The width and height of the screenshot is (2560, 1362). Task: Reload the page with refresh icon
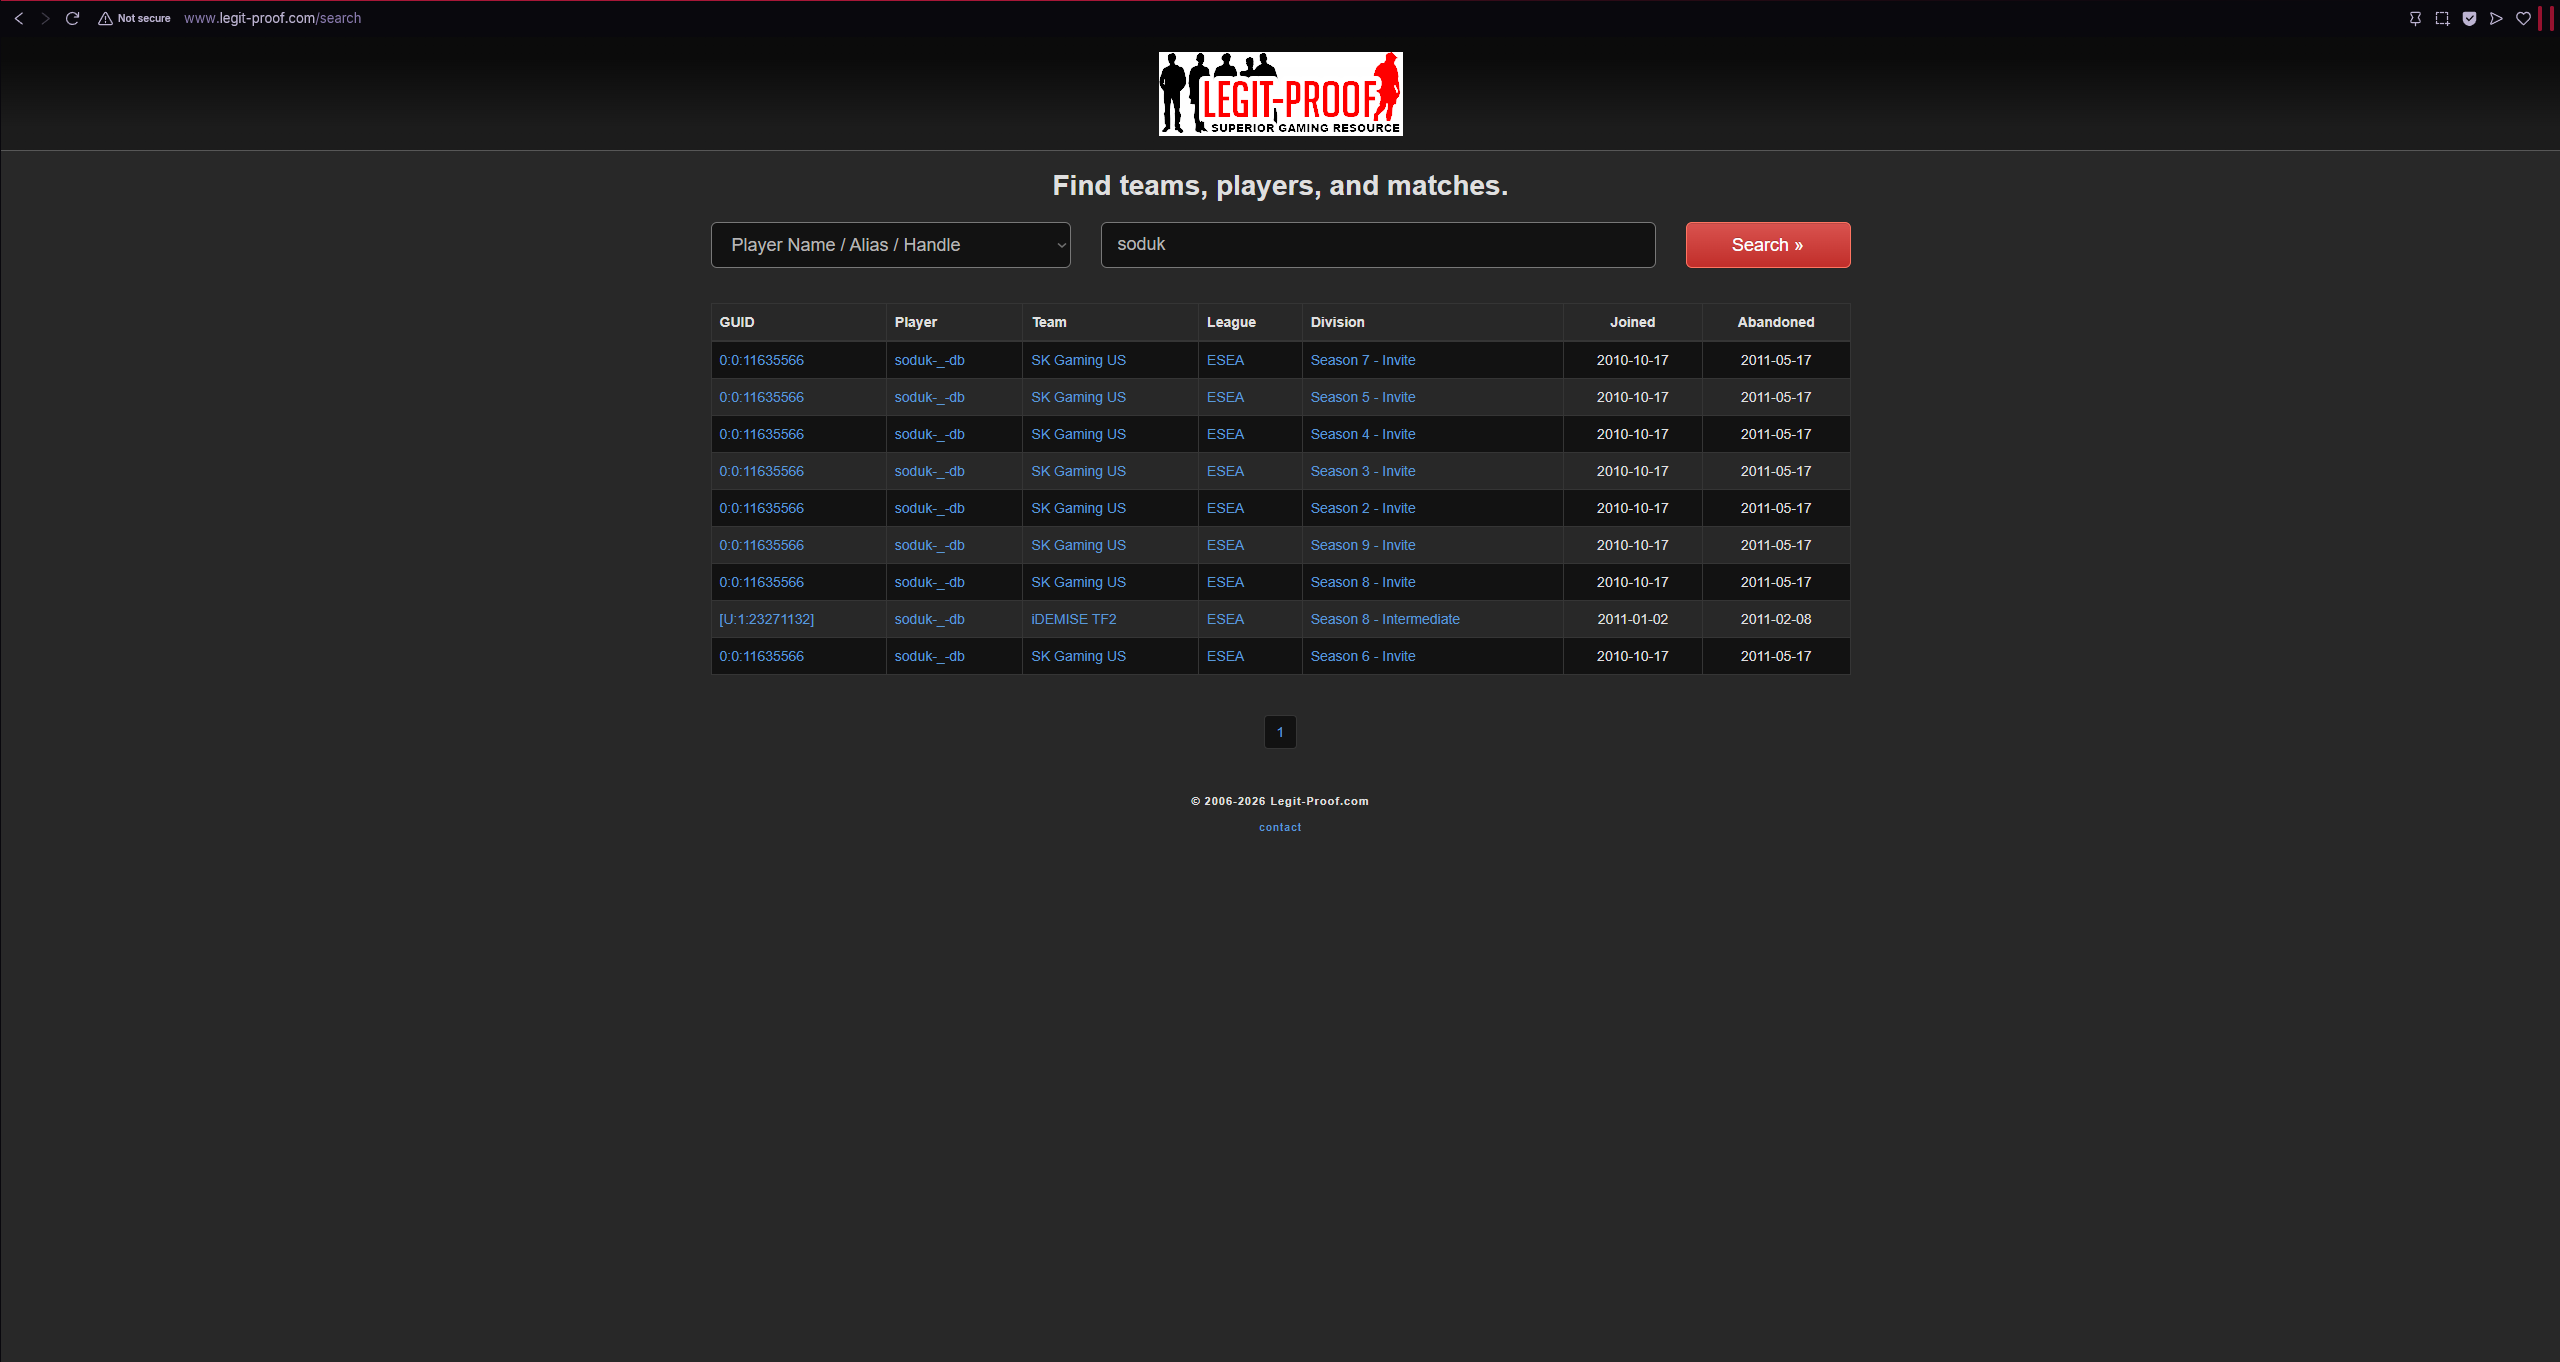pos(72,18)
